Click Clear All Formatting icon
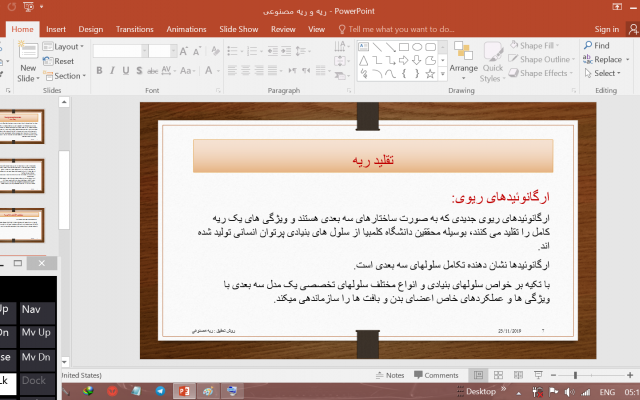640x400 pixels. (x=216, y=51)
